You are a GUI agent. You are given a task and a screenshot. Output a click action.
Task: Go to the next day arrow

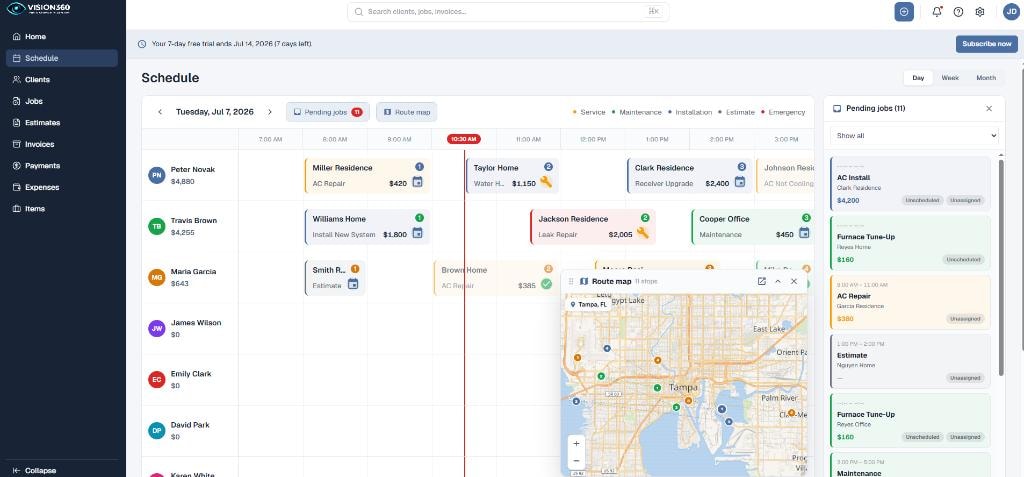[x=270, y=112]
